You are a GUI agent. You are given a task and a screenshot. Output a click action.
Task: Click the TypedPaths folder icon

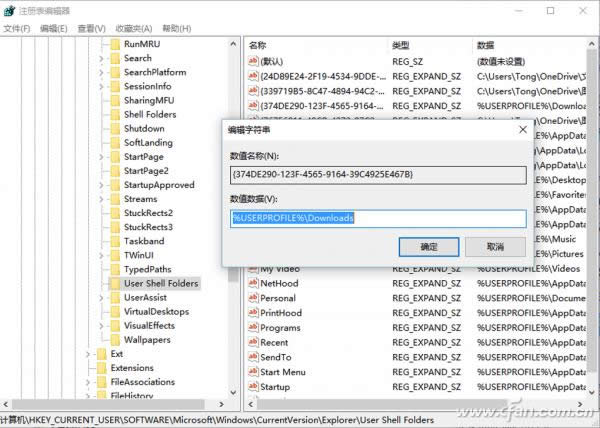113,269
